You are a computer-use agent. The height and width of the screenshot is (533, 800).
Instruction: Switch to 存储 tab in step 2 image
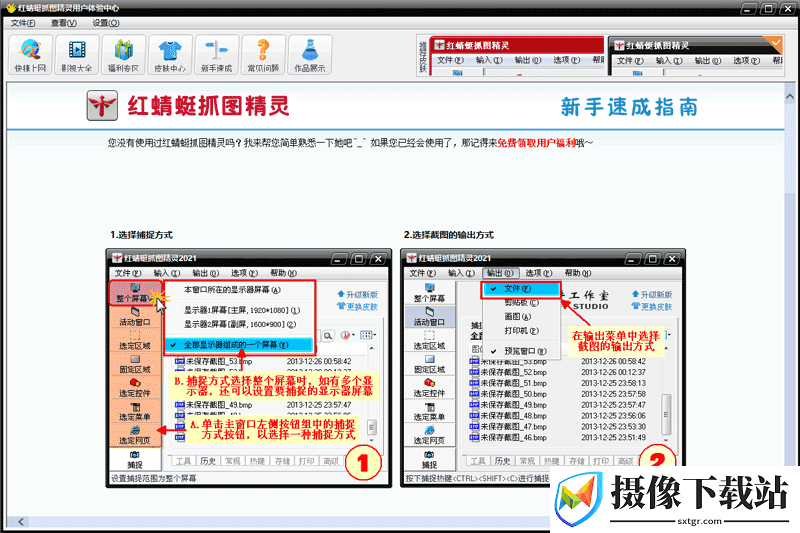[x=577, y=461]
